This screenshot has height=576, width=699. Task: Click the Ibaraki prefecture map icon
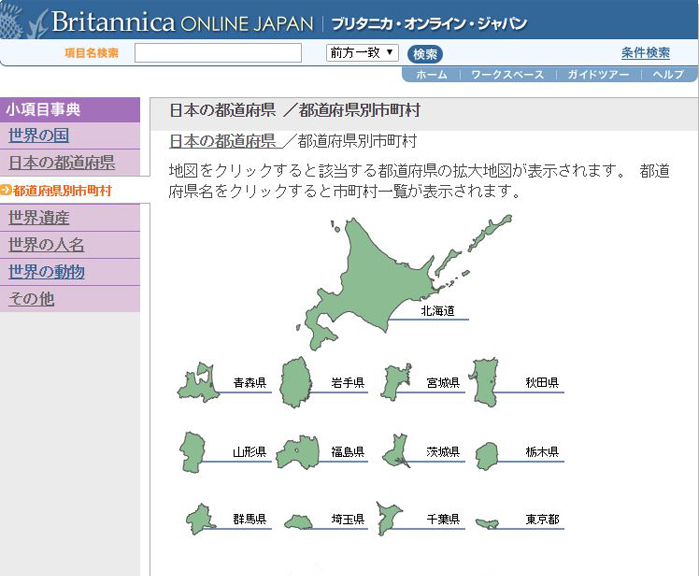tap(396, 451)
